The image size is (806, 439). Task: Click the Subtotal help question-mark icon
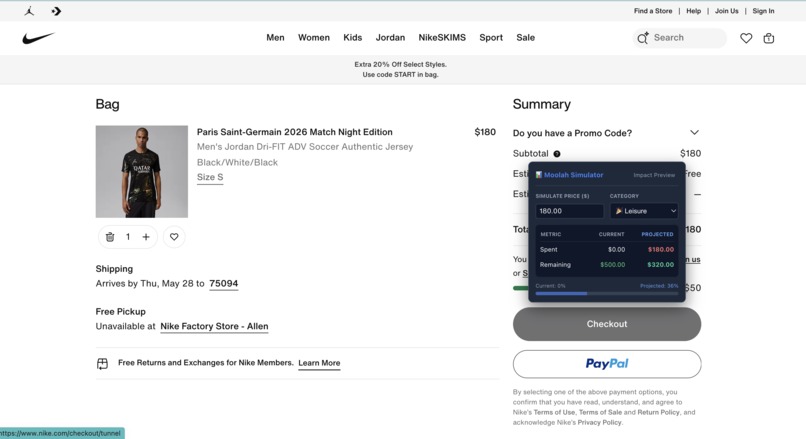coord(557,154)
